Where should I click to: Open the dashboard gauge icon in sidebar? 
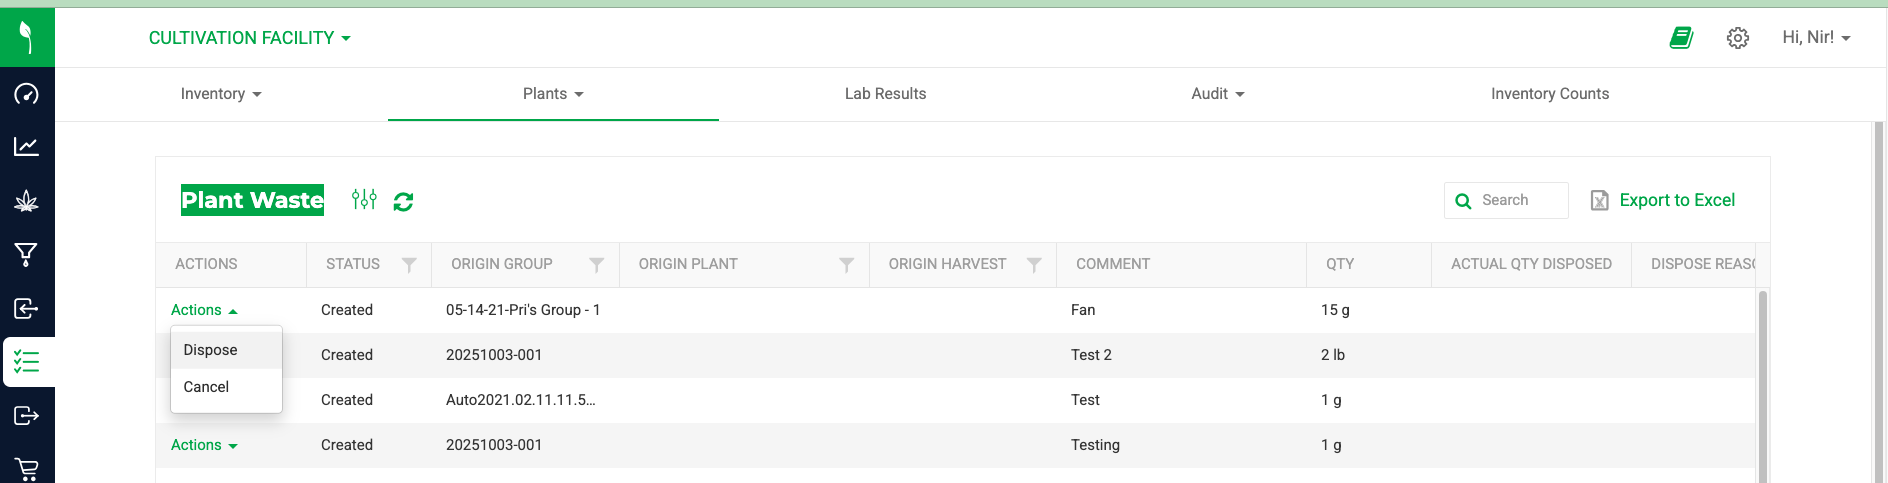[x=26, y=94]
